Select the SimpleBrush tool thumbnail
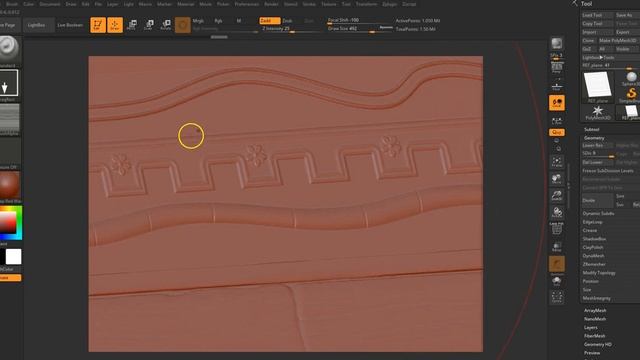 [x=631, y=95]
